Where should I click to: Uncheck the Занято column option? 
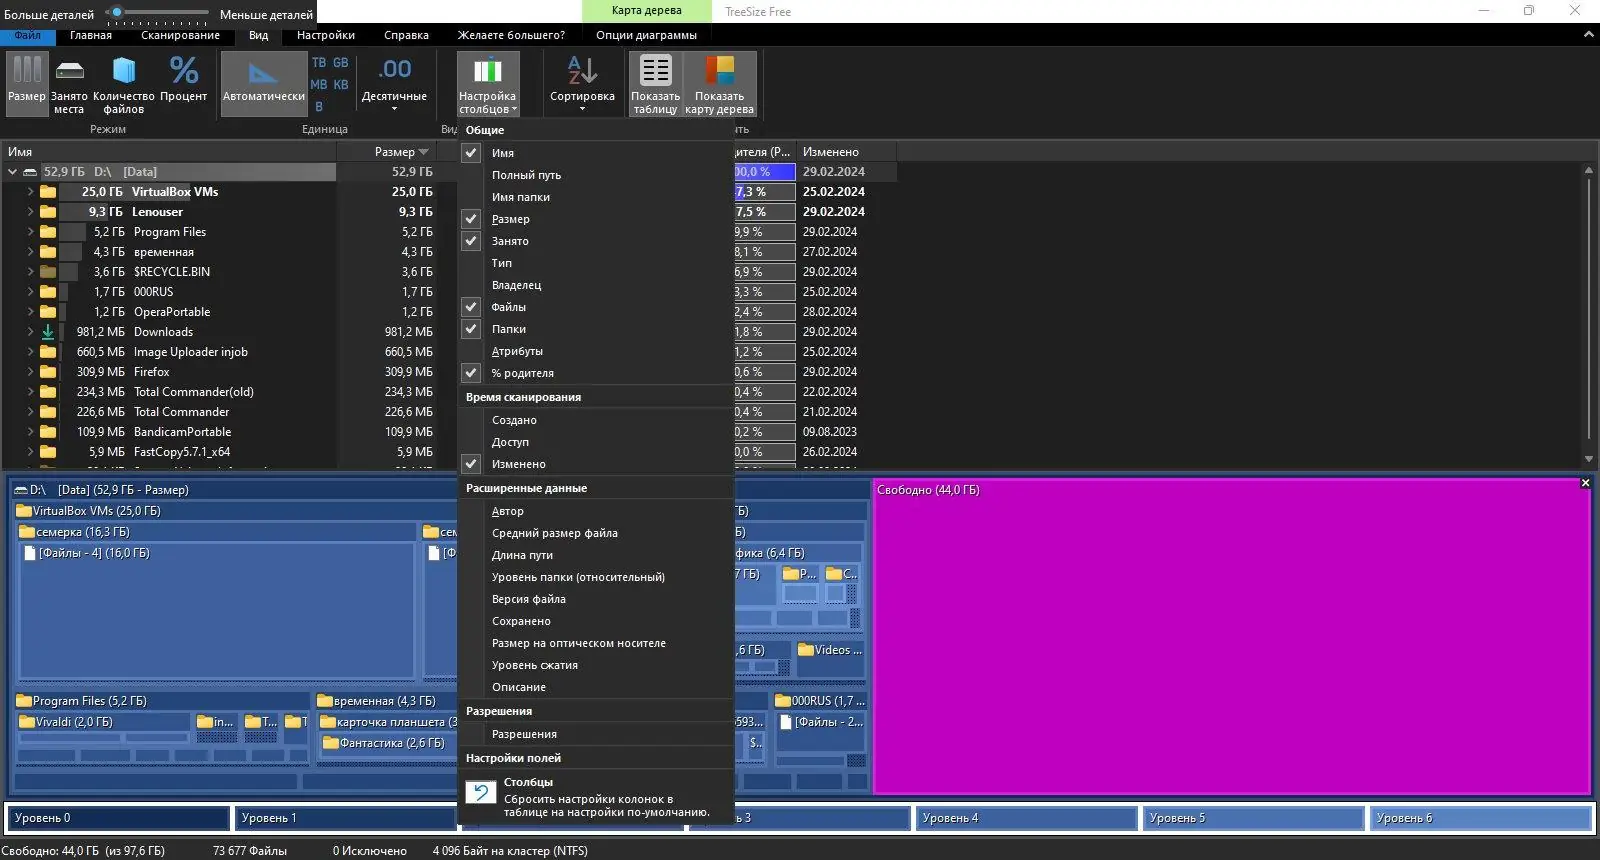pos(471,241)
